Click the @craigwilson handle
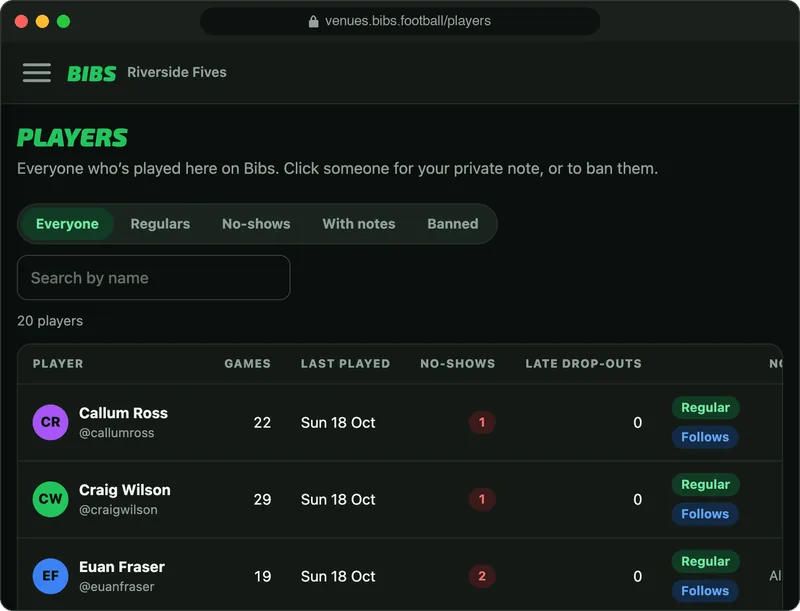The width and height of the screenshot is (800, 611). pyautogui.click(x=118, y=510)
